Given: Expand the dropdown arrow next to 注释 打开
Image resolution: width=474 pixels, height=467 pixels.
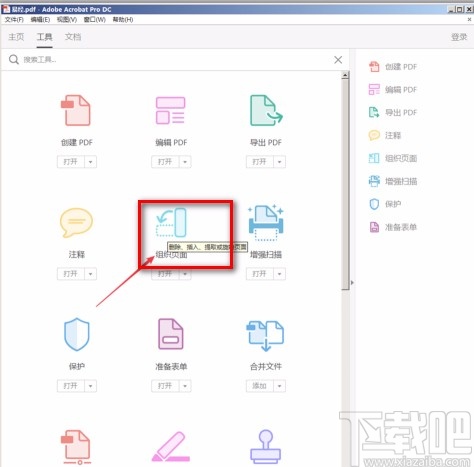Looking at the screenshot, I should [x=90, y=274].
